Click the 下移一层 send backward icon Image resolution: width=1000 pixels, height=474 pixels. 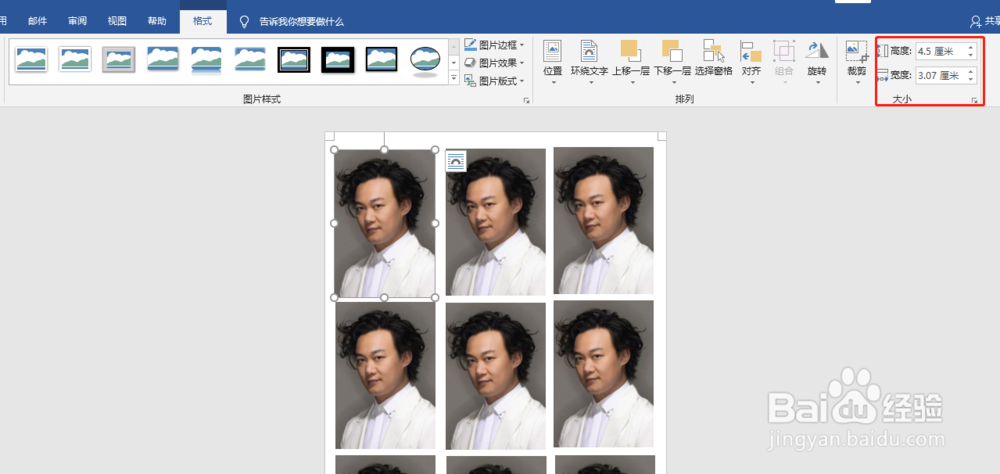(672, 51)
